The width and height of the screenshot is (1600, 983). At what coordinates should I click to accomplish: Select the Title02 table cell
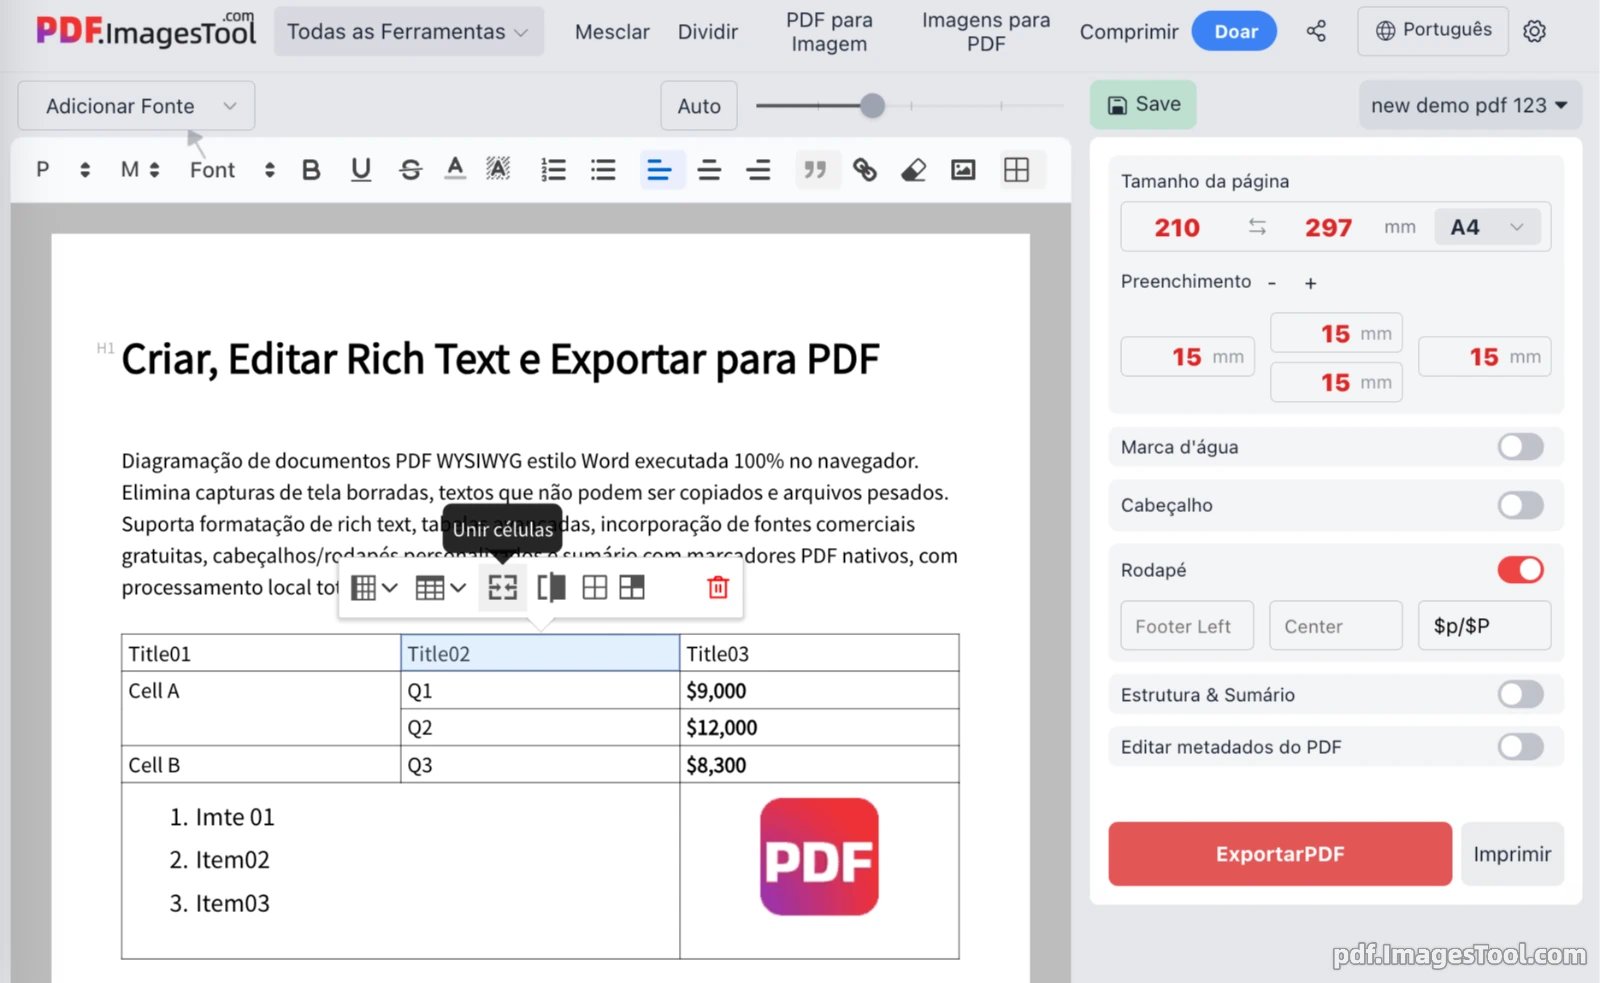click(540, 653)
